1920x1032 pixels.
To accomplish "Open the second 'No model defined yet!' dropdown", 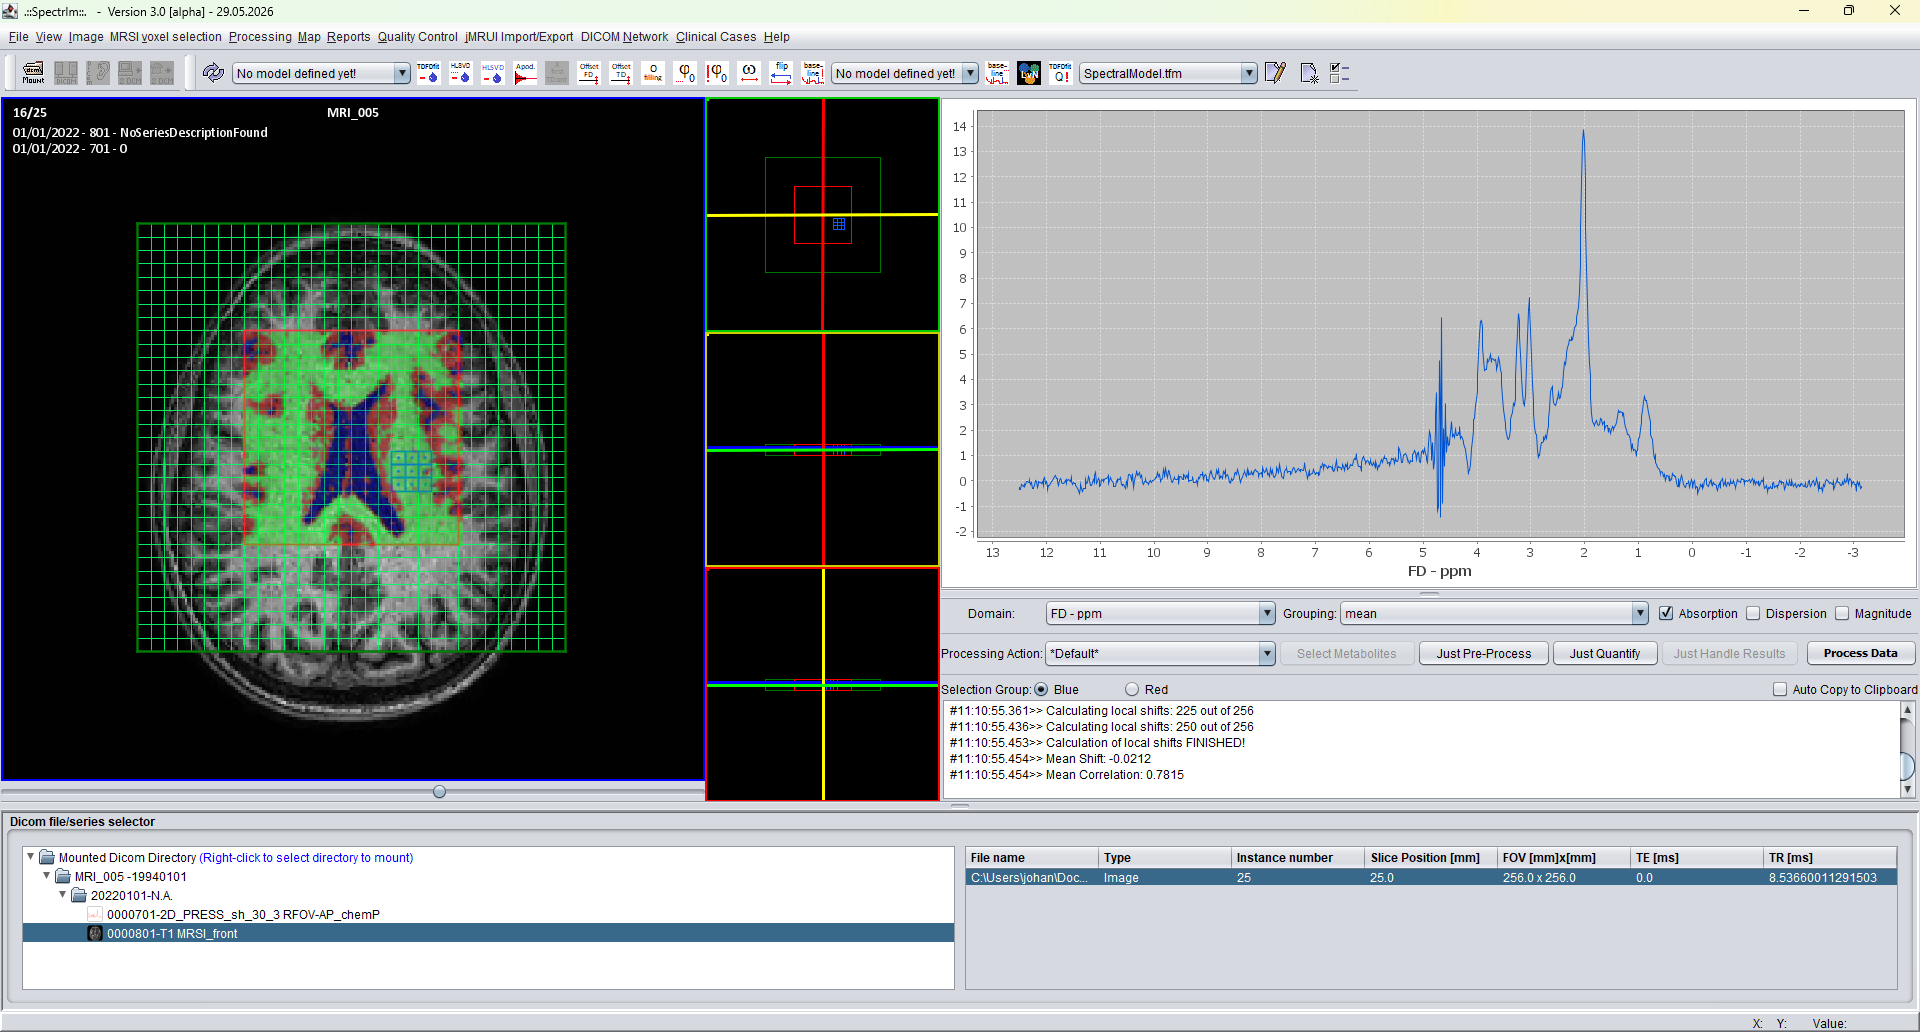I will point(905,73).
